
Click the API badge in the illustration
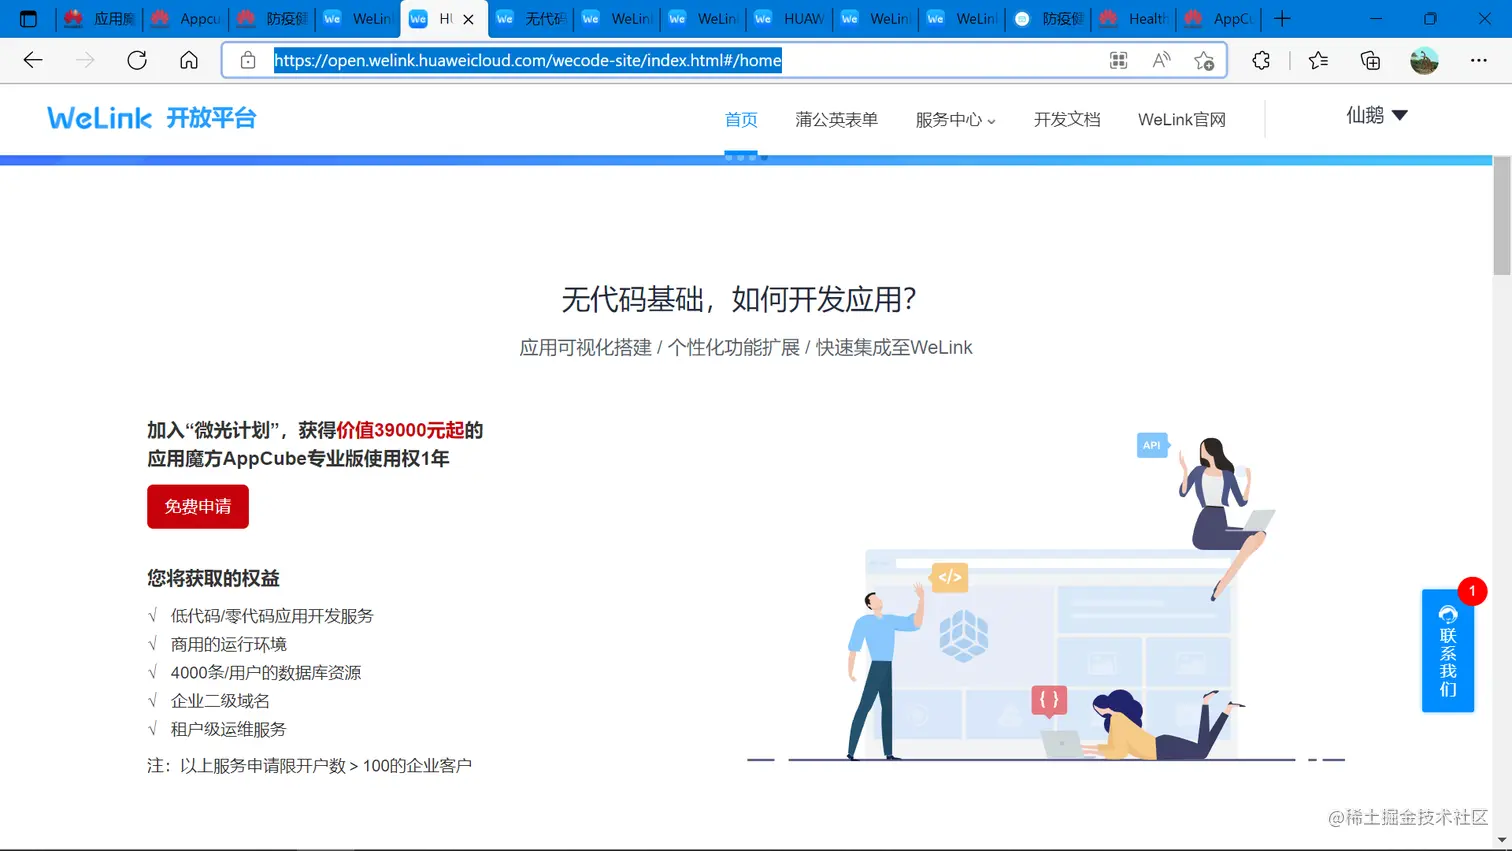tap(1152, 445)
